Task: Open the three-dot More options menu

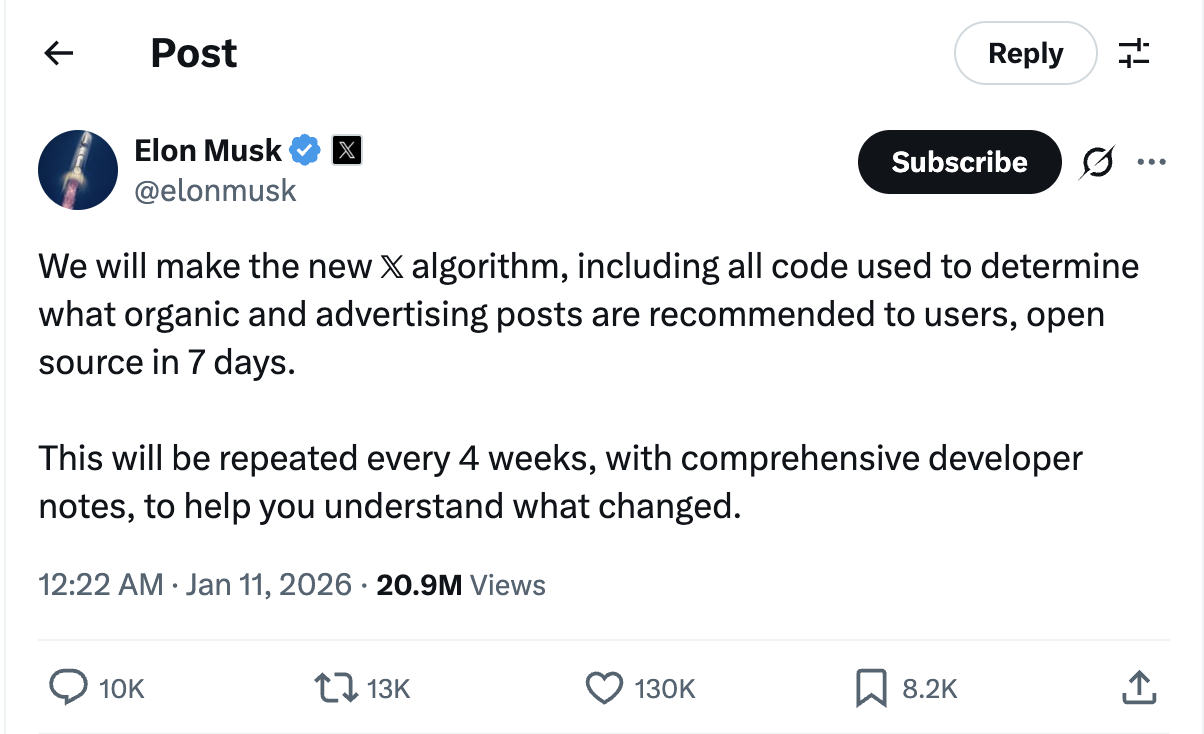Action: 1152,162
